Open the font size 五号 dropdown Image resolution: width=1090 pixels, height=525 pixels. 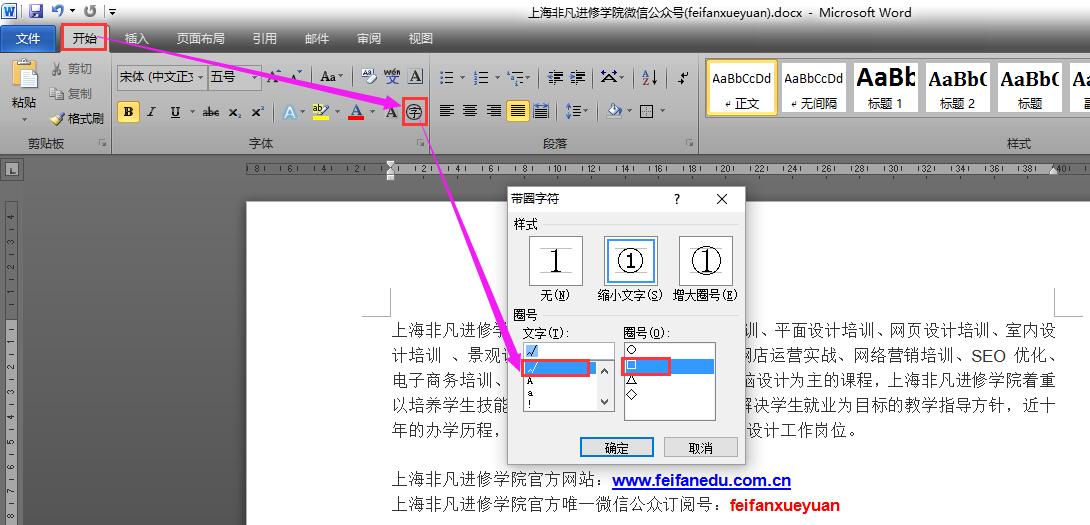pyautogui.click(x=234, y=77)
